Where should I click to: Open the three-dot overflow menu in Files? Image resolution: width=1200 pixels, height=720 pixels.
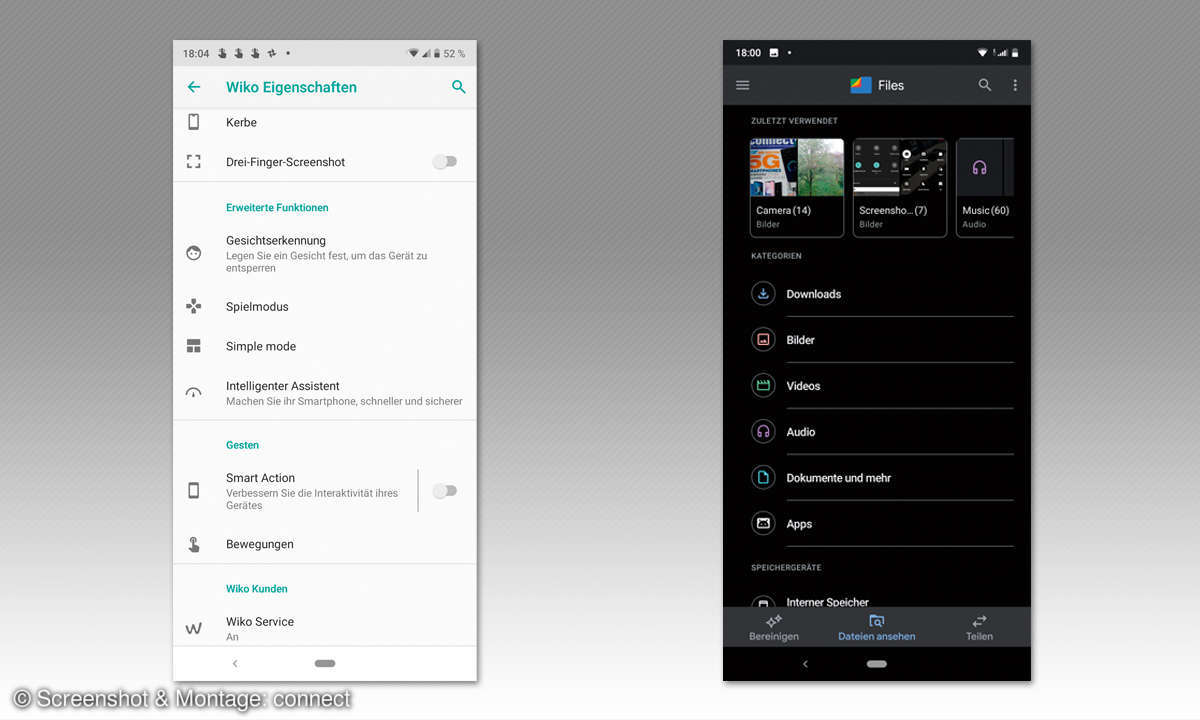[1015, 85]
